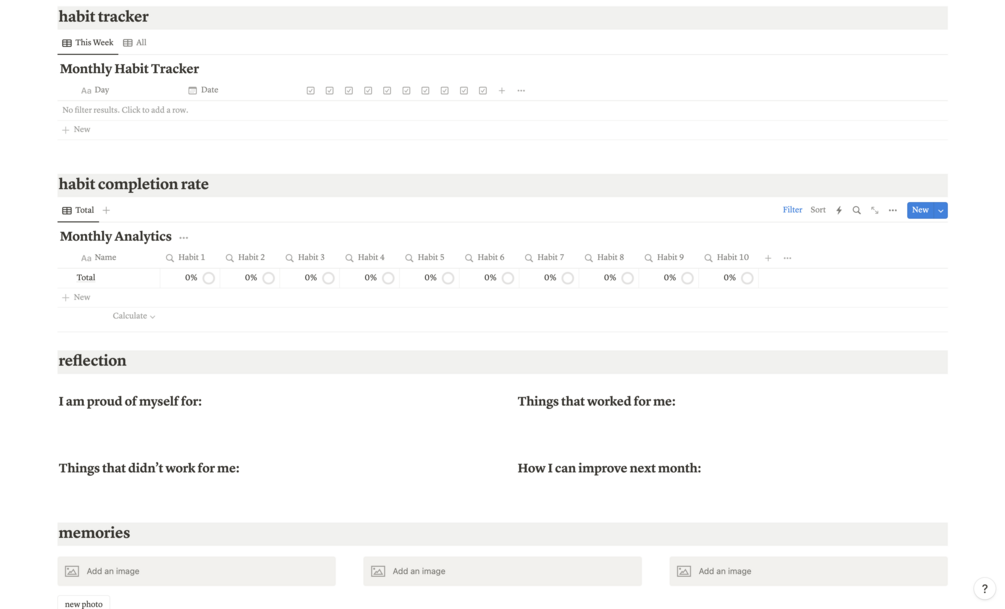This screenshot has width=1005, height=609.
Task: Add a property column in Monthly Habit Tracker
Action: pos(502,90)
